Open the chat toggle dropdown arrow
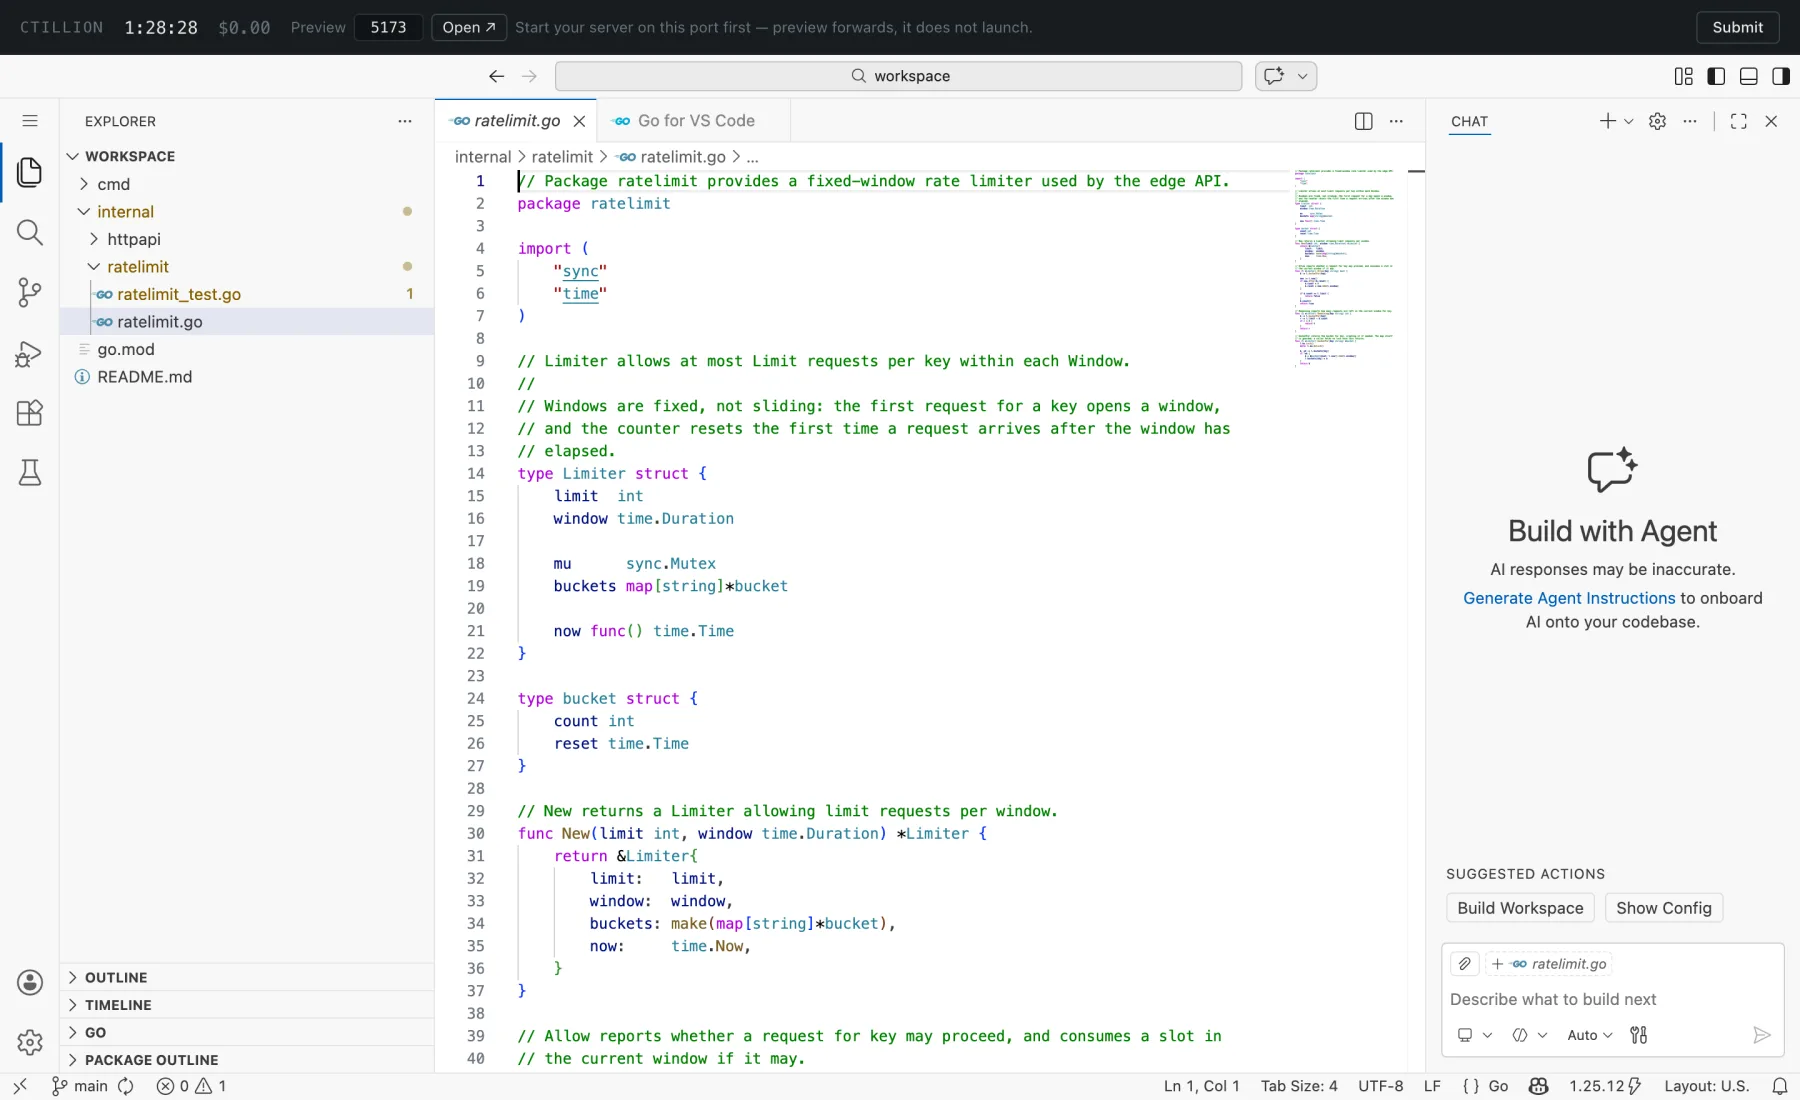Image resolution: width=1800 pixels, height=1100 pixels. [x=1303, y=76]
